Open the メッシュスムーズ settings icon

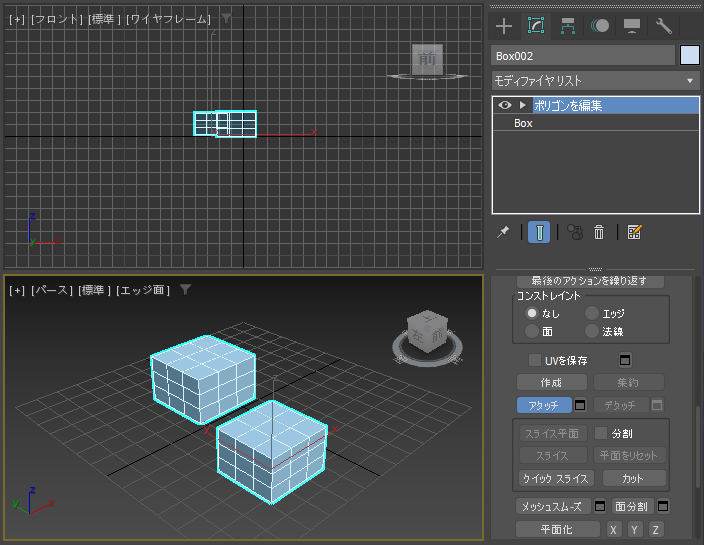600,506
